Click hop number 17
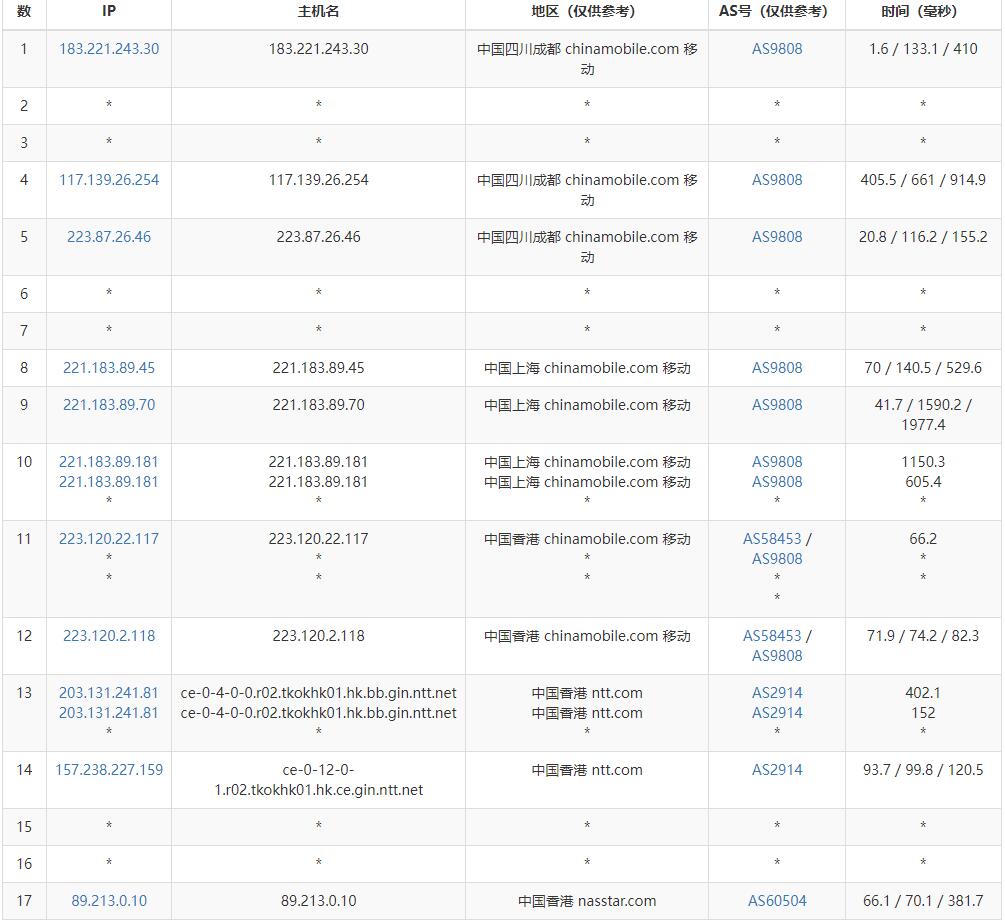1005x922 pixels. [24, 901]
